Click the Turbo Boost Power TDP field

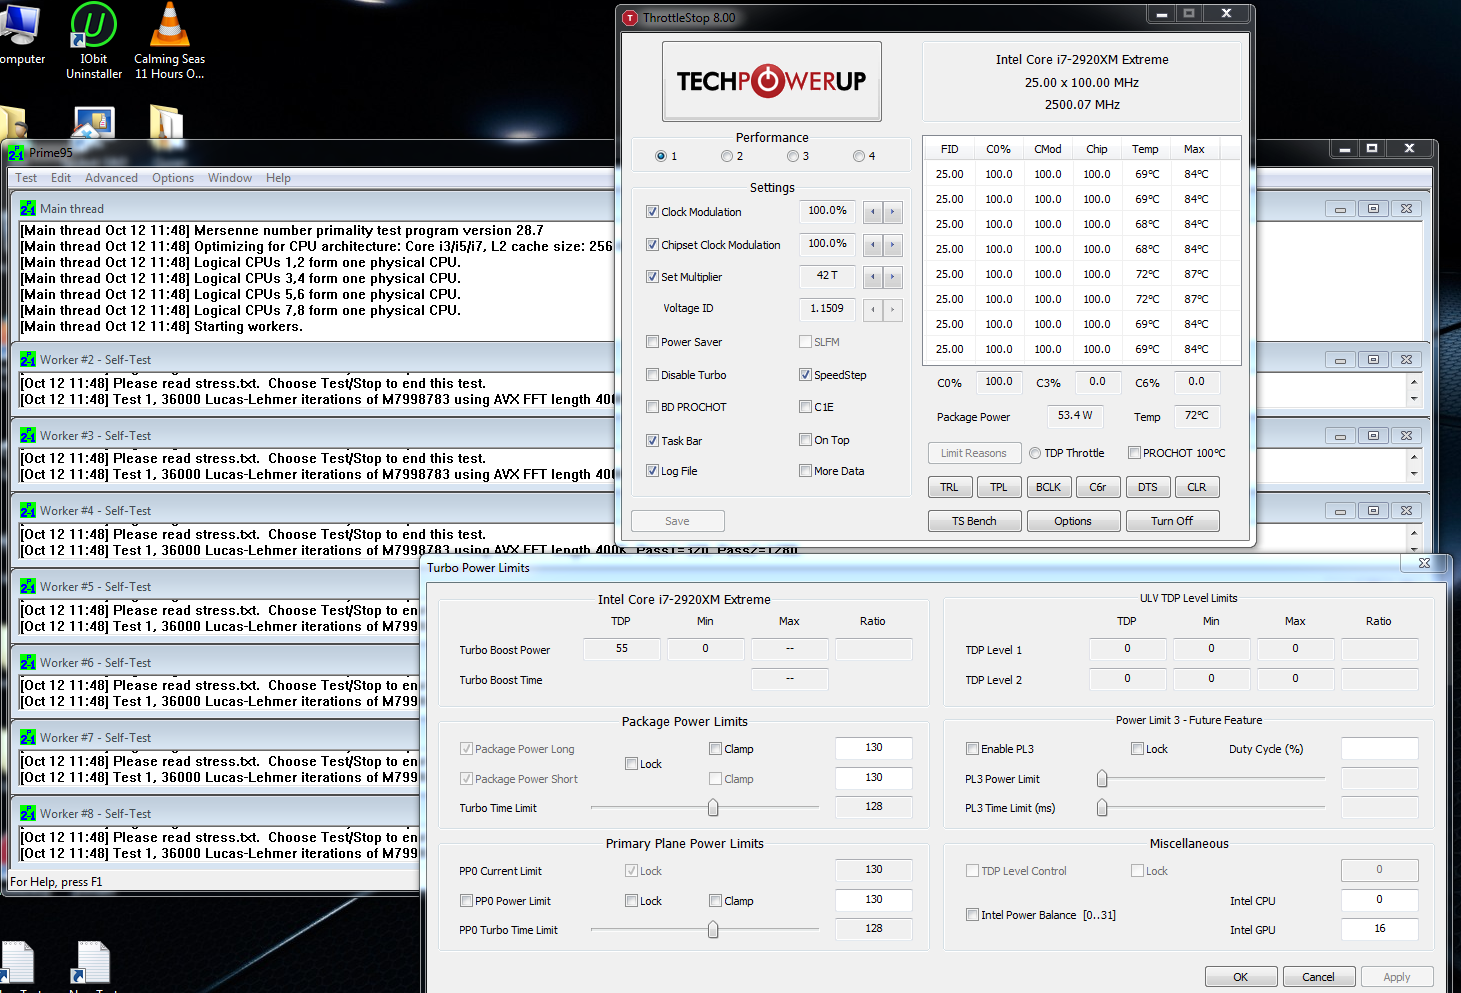[x=622, y=649]
